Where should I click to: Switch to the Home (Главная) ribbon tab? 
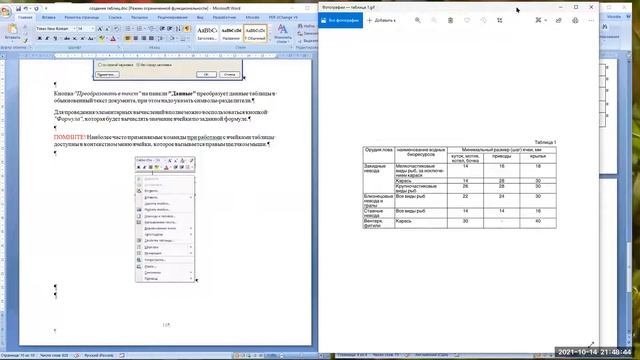(25, 18)
